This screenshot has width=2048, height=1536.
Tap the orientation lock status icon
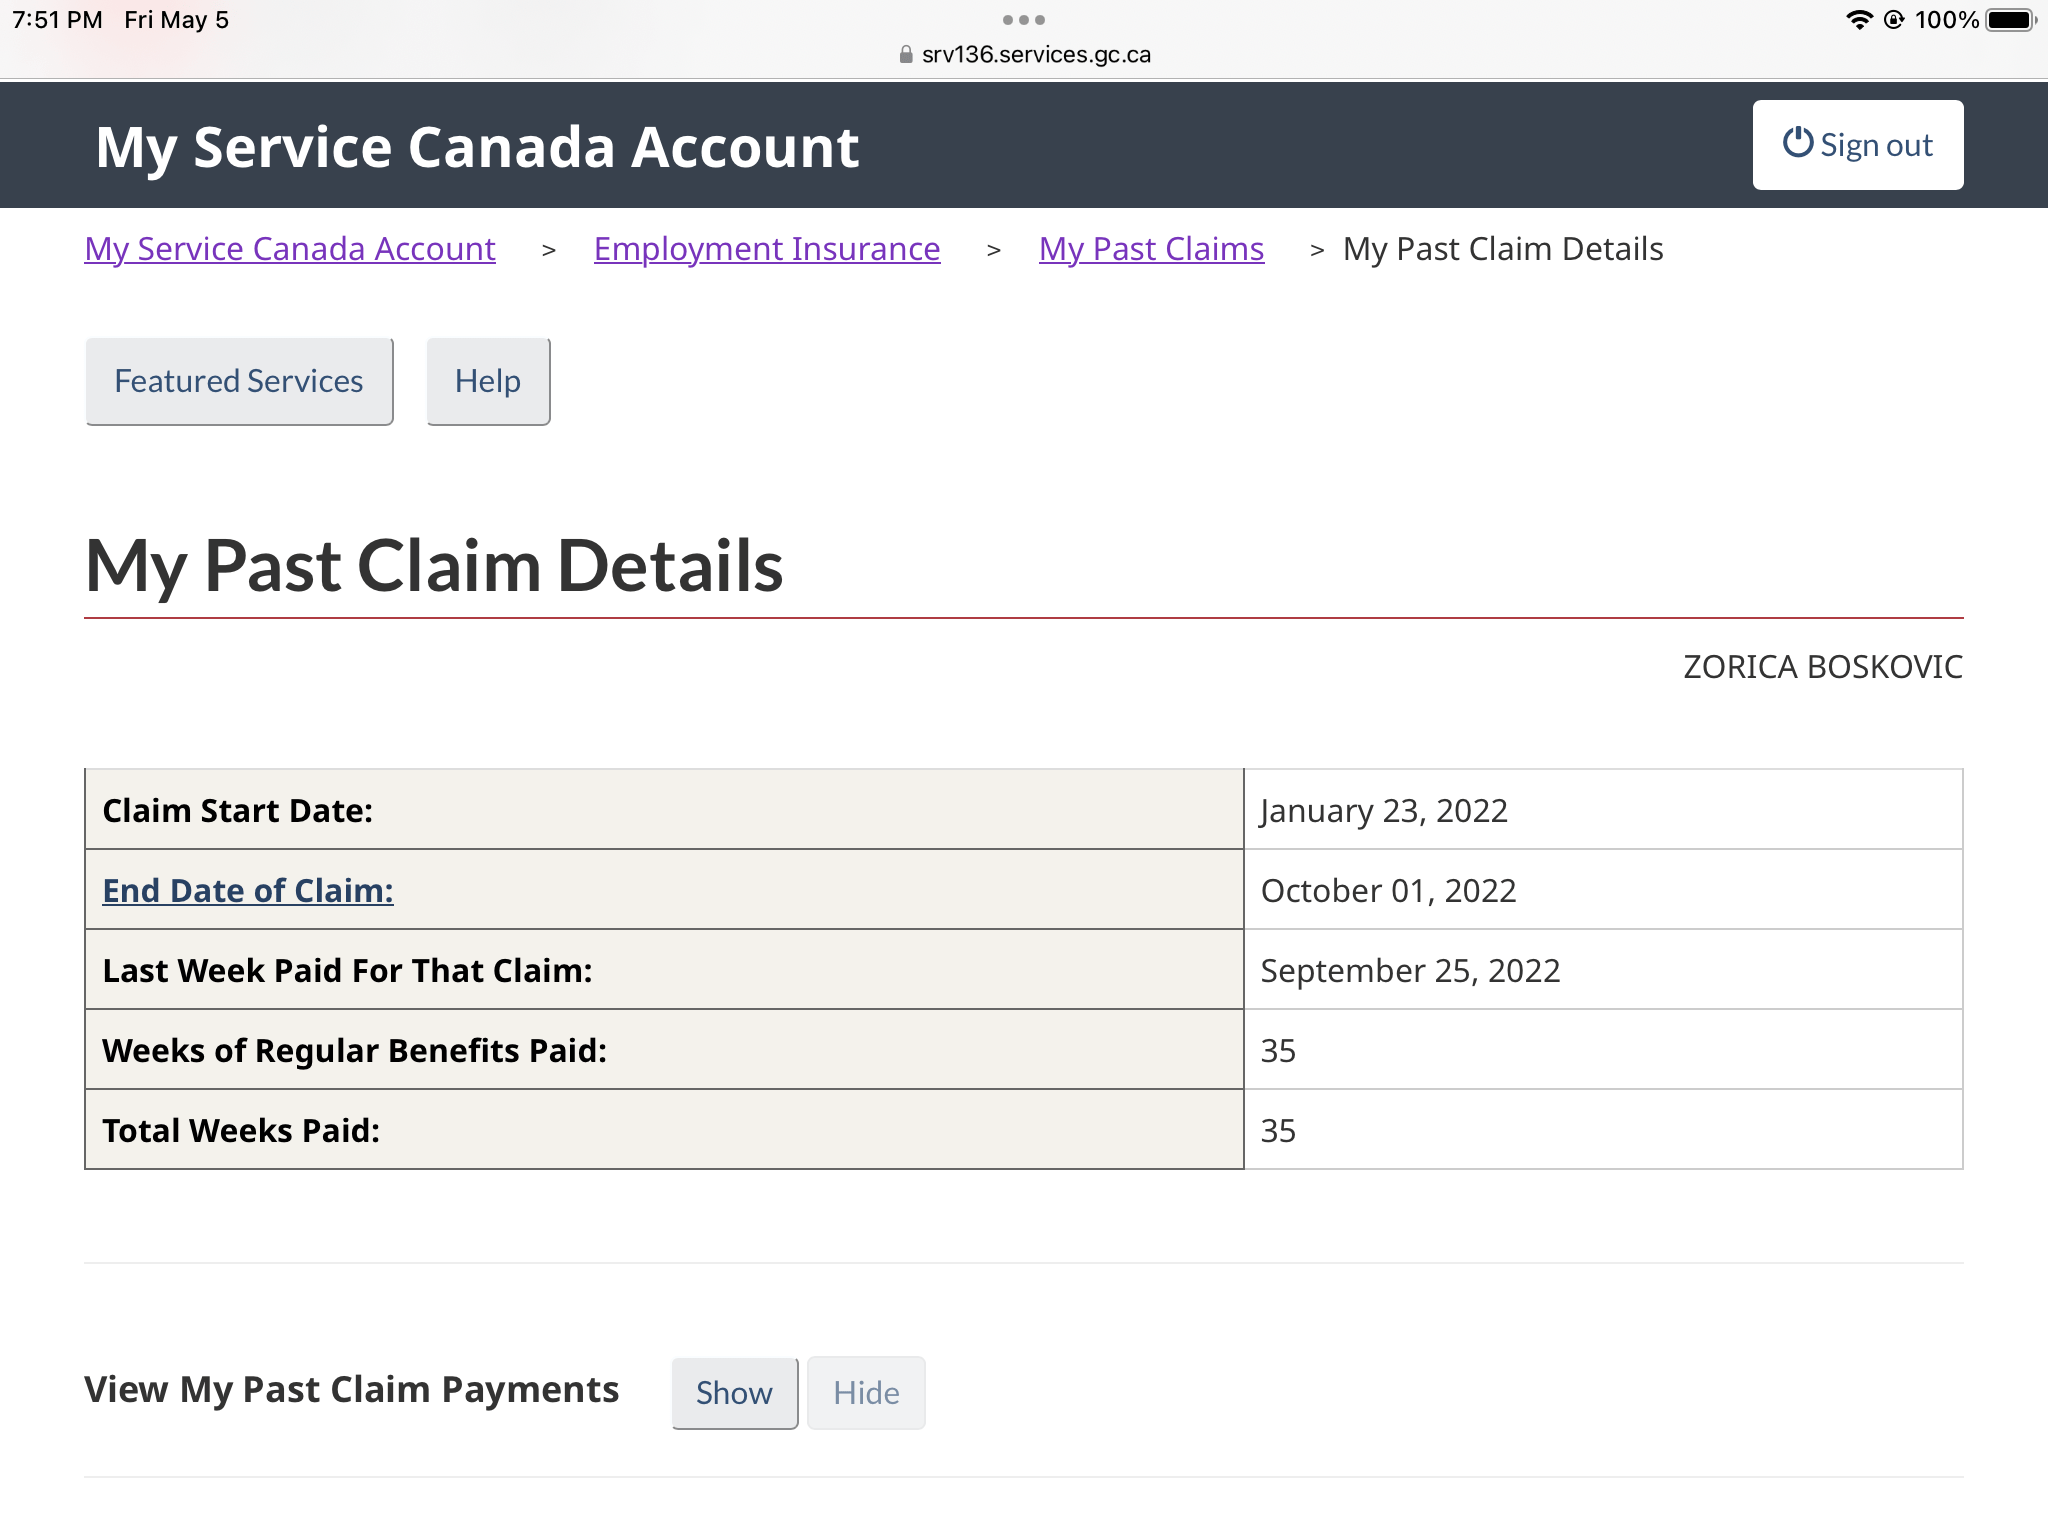tap(1894, 20)
